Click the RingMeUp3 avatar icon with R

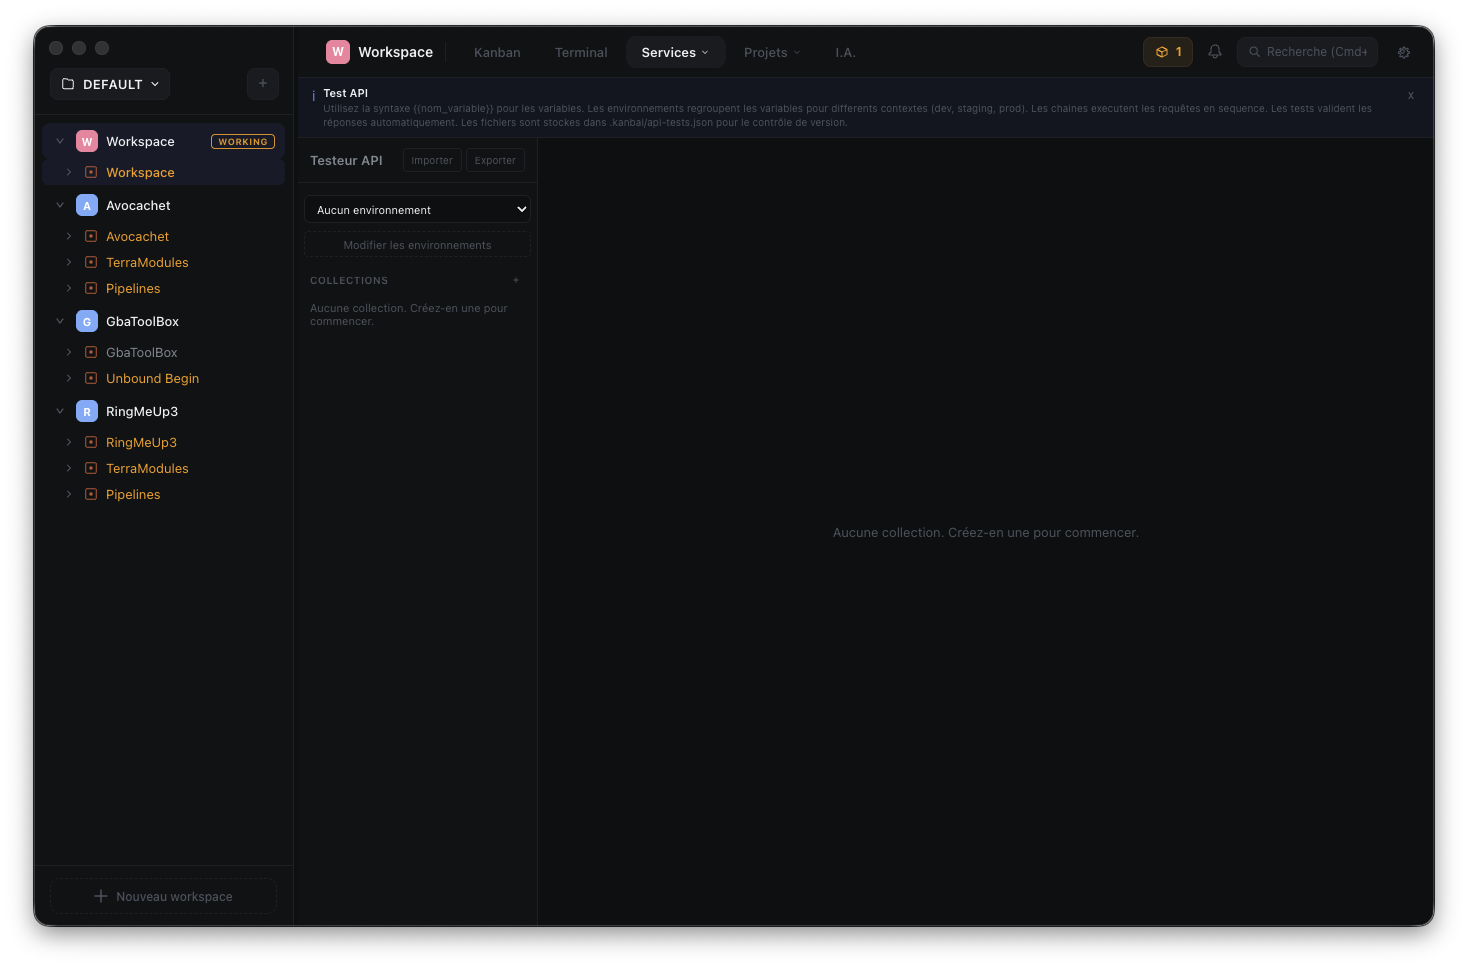point(87,411)
